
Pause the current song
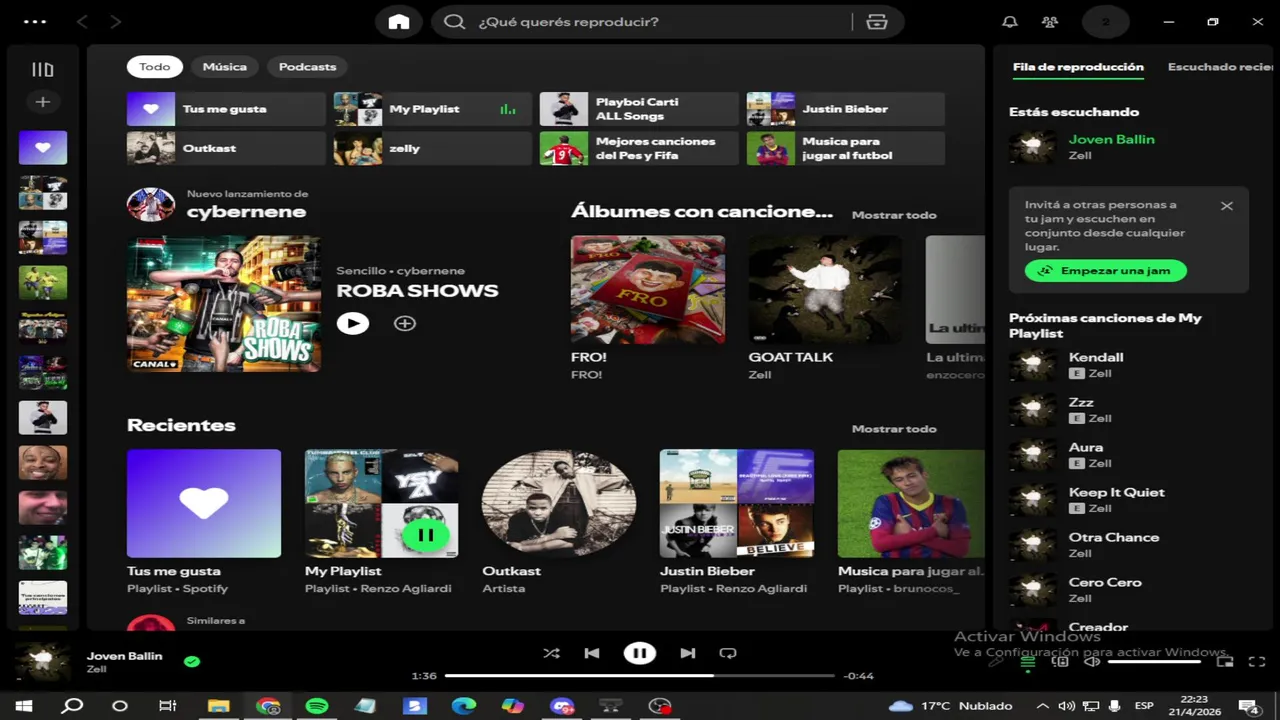(x=640, y=653)
